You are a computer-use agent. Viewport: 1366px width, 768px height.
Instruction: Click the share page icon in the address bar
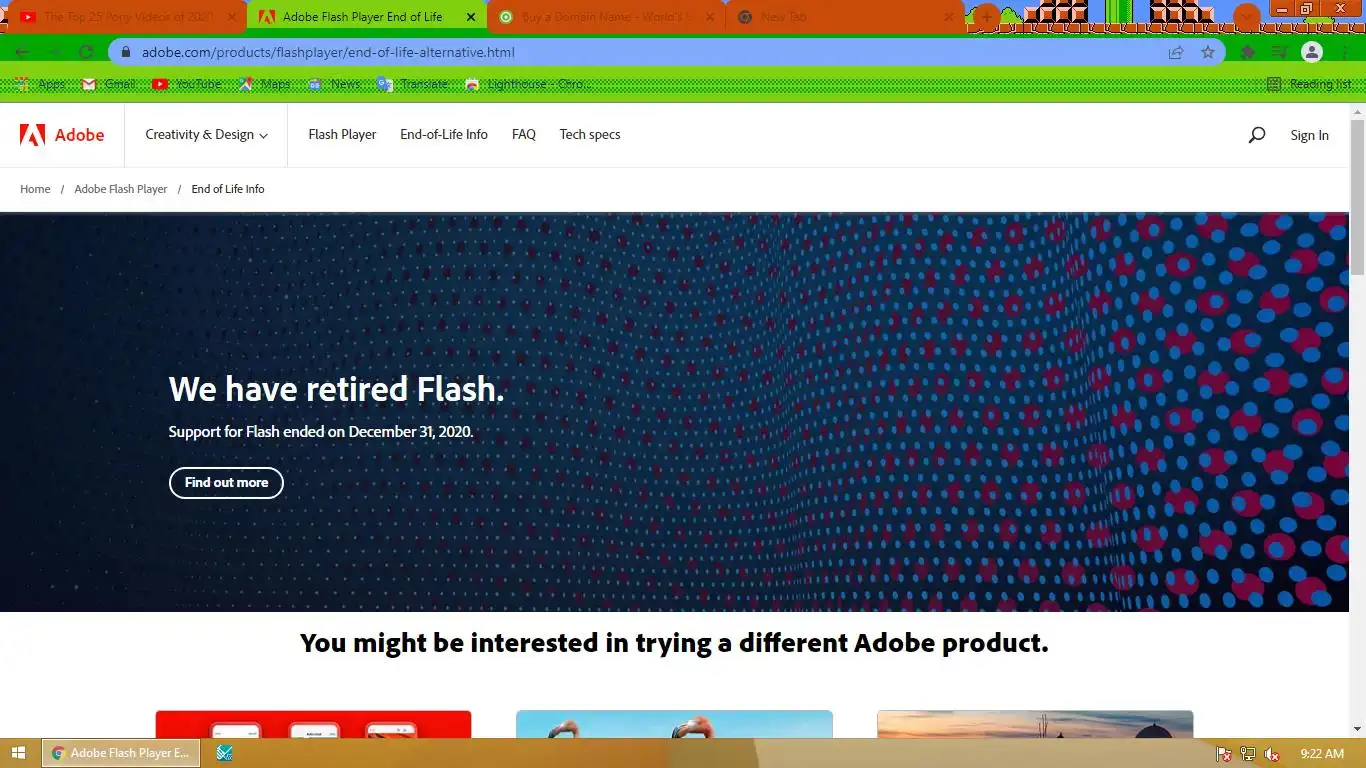click(1176, 52)
